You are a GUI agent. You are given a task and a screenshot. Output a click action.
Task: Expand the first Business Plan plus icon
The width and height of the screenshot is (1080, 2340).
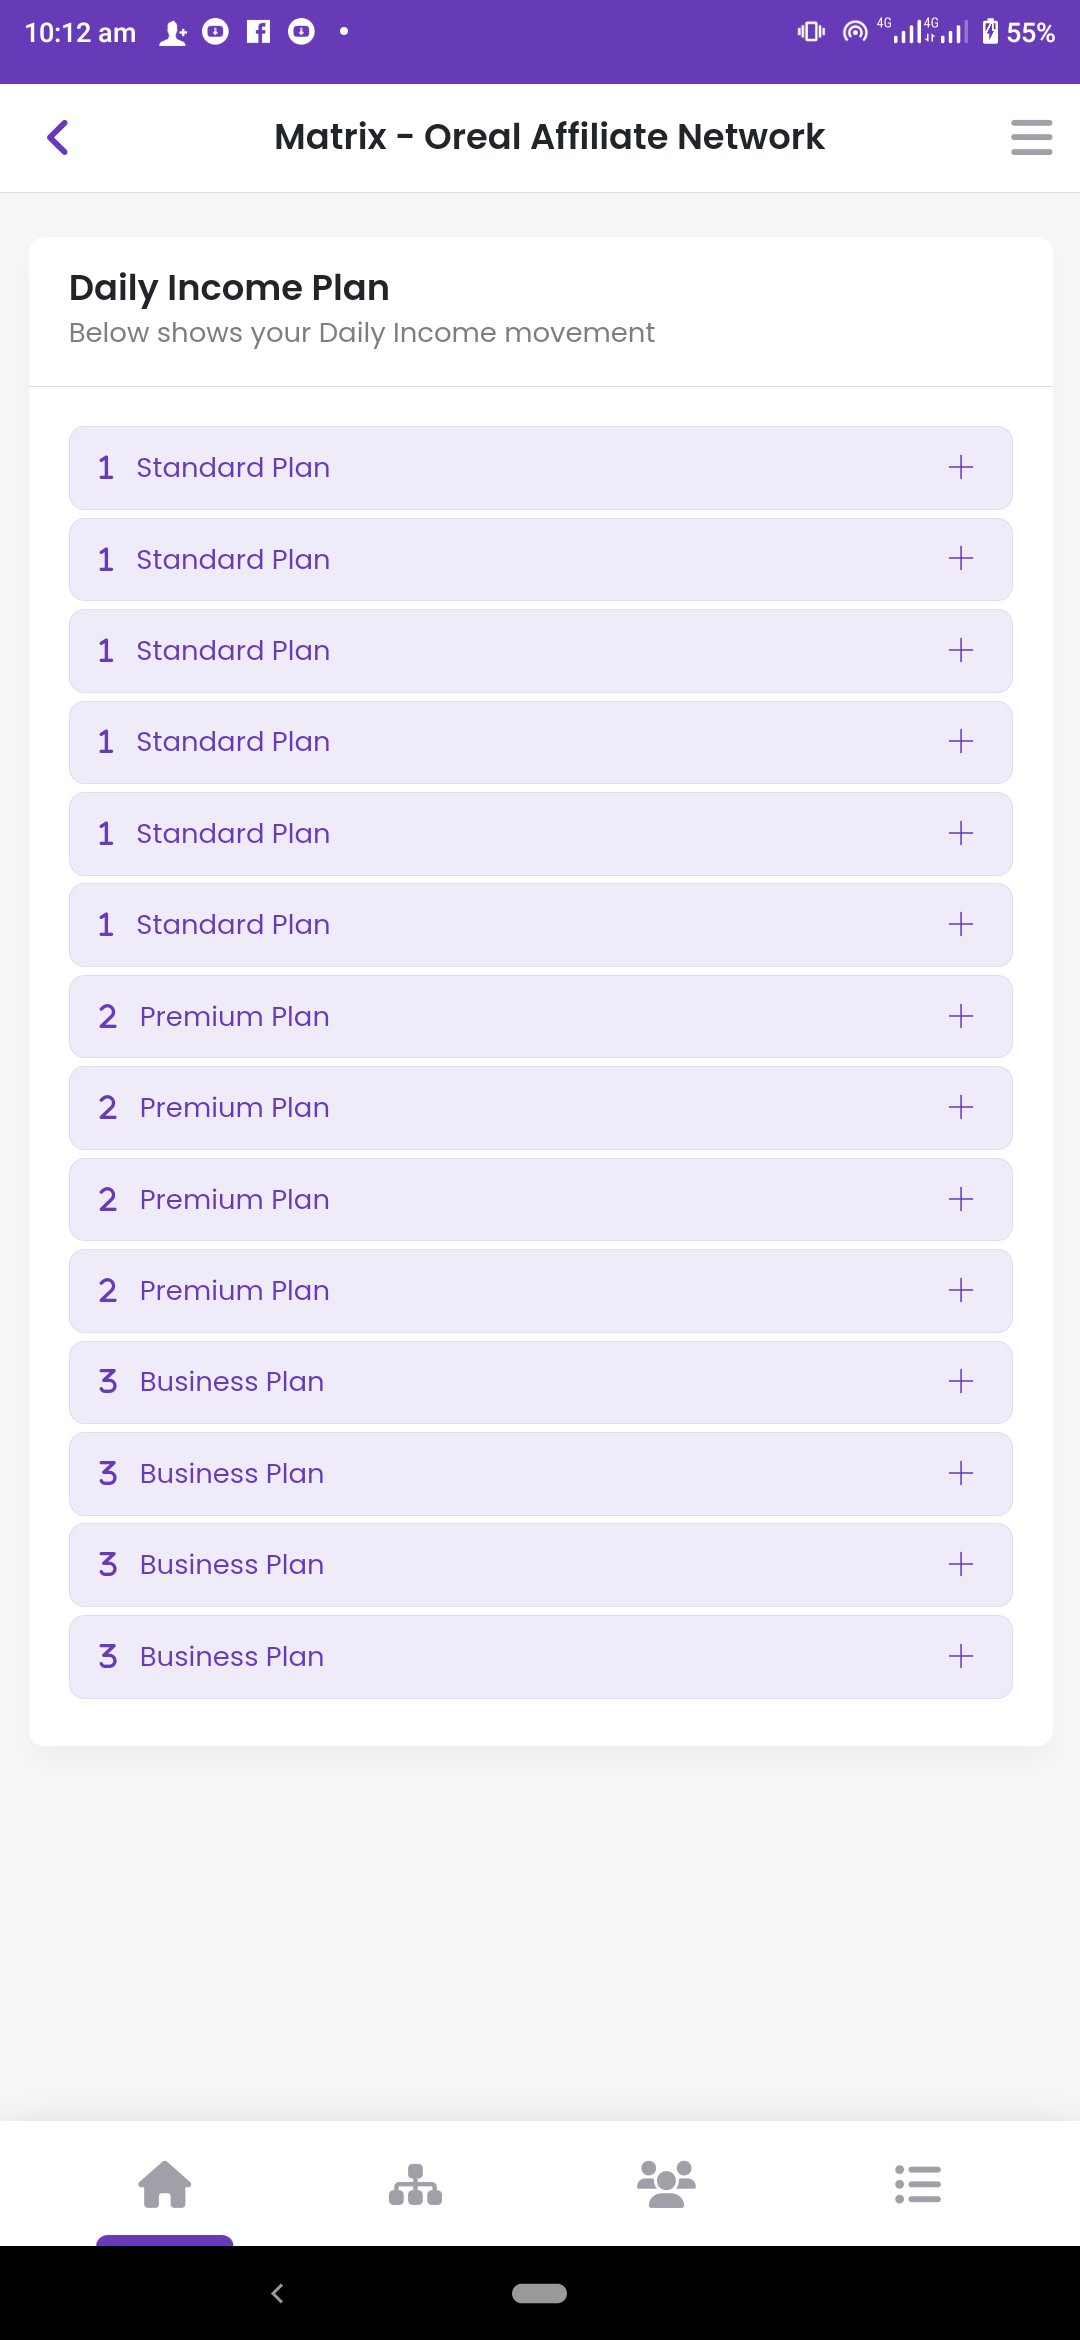[960, 1381]
